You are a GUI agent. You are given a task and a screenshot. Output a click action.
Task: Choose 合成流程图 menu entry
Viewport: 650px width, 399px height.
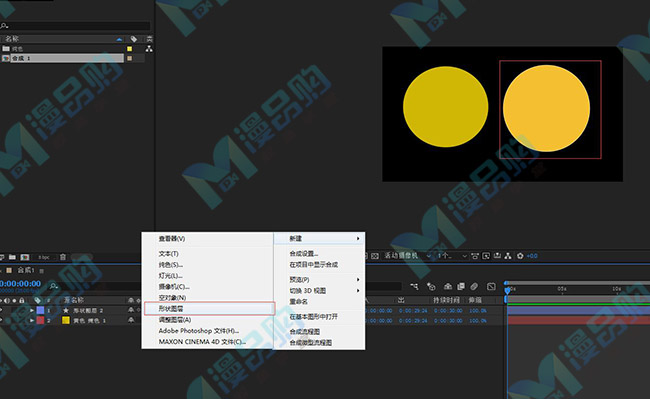click(x=319, y=331)
